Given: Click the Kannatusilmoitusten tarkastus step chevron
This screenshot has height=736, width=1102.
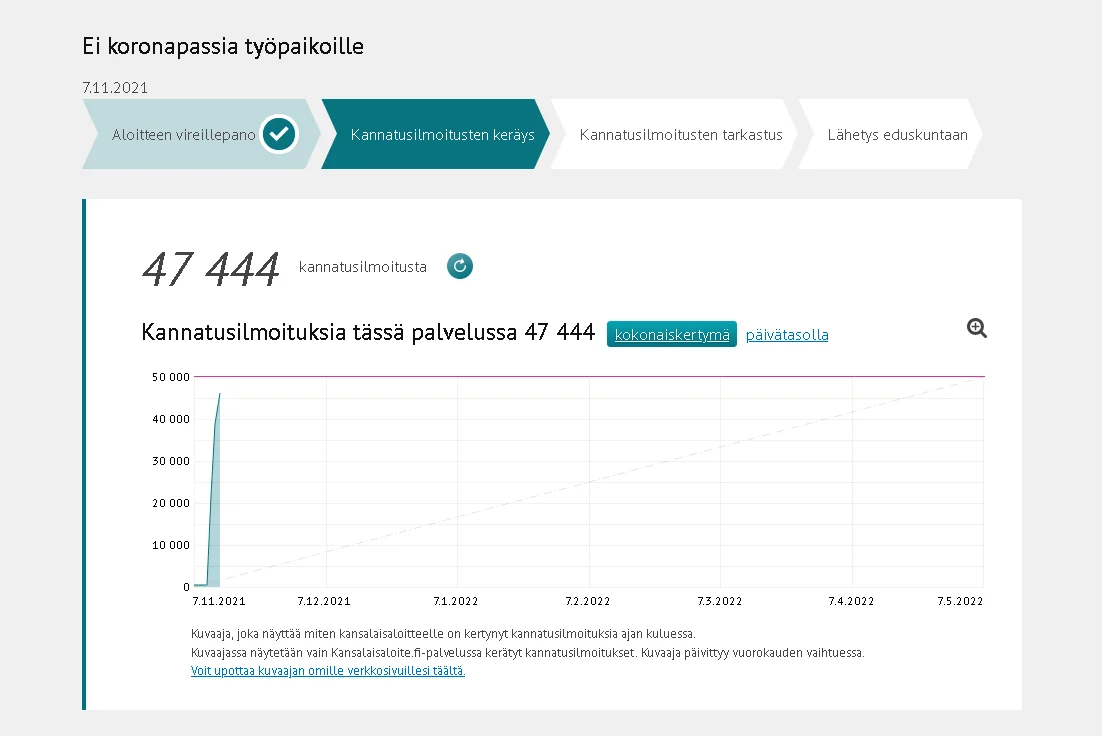Looking at the screenshot, I should pyautogui.click(x=681, y=134).
